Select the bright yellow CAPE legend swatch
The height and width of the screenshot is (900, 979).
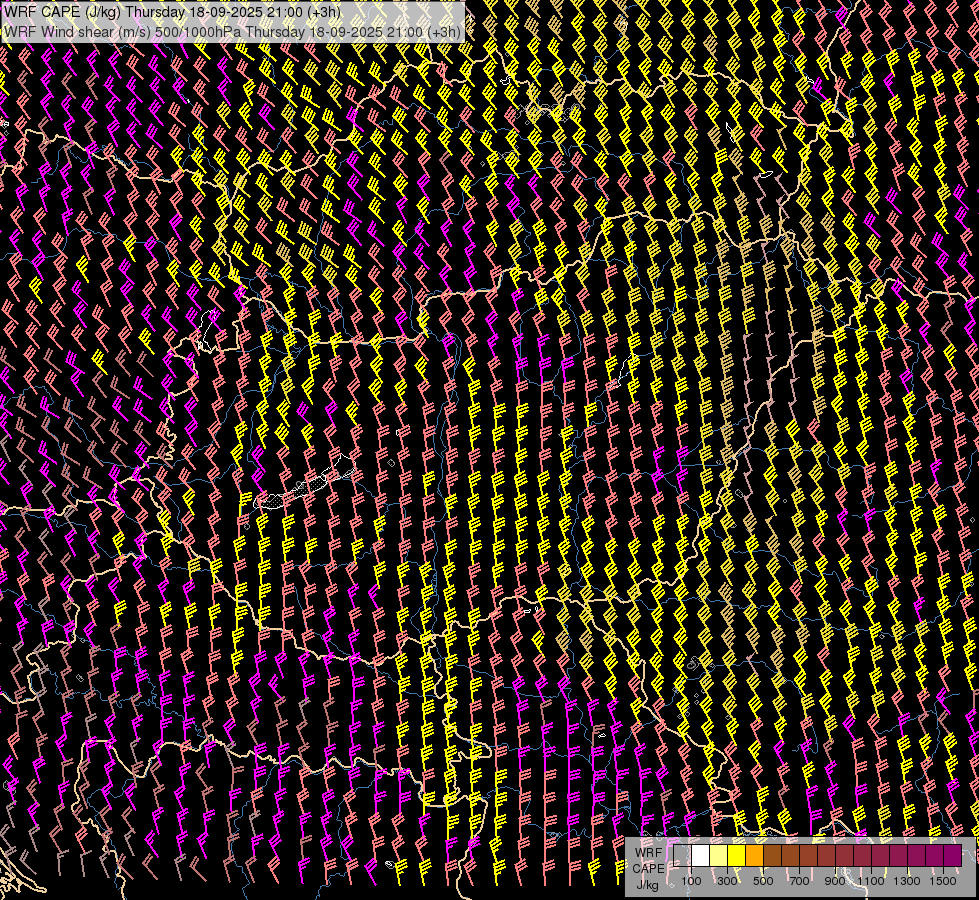737,856
